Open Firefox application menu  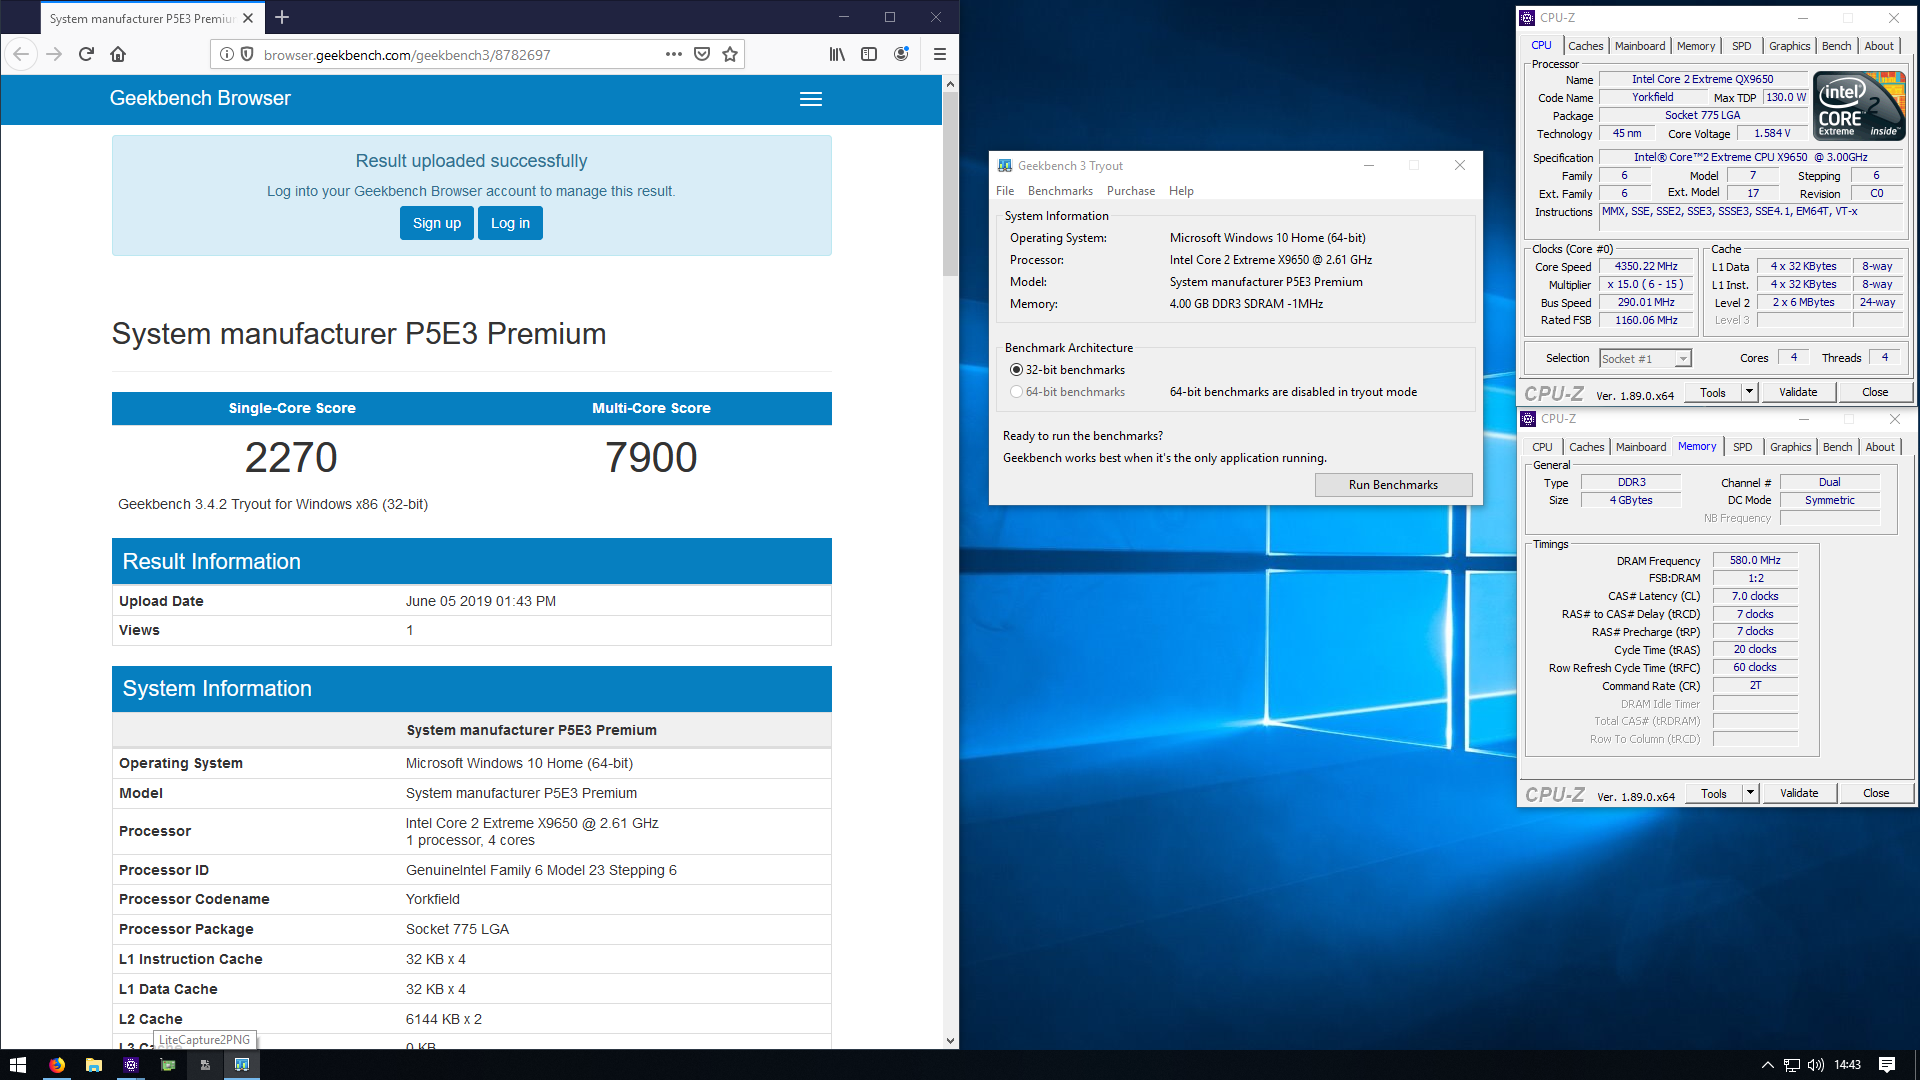click(x=939, y=54)
